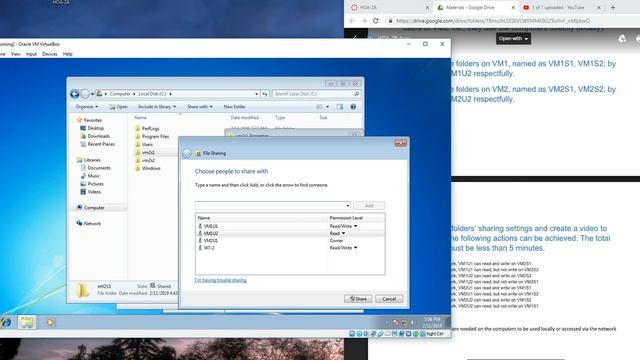This screenshot has height=360, width=640.
Task: Open Videos library in sidebar
Action: coord(91,192)
